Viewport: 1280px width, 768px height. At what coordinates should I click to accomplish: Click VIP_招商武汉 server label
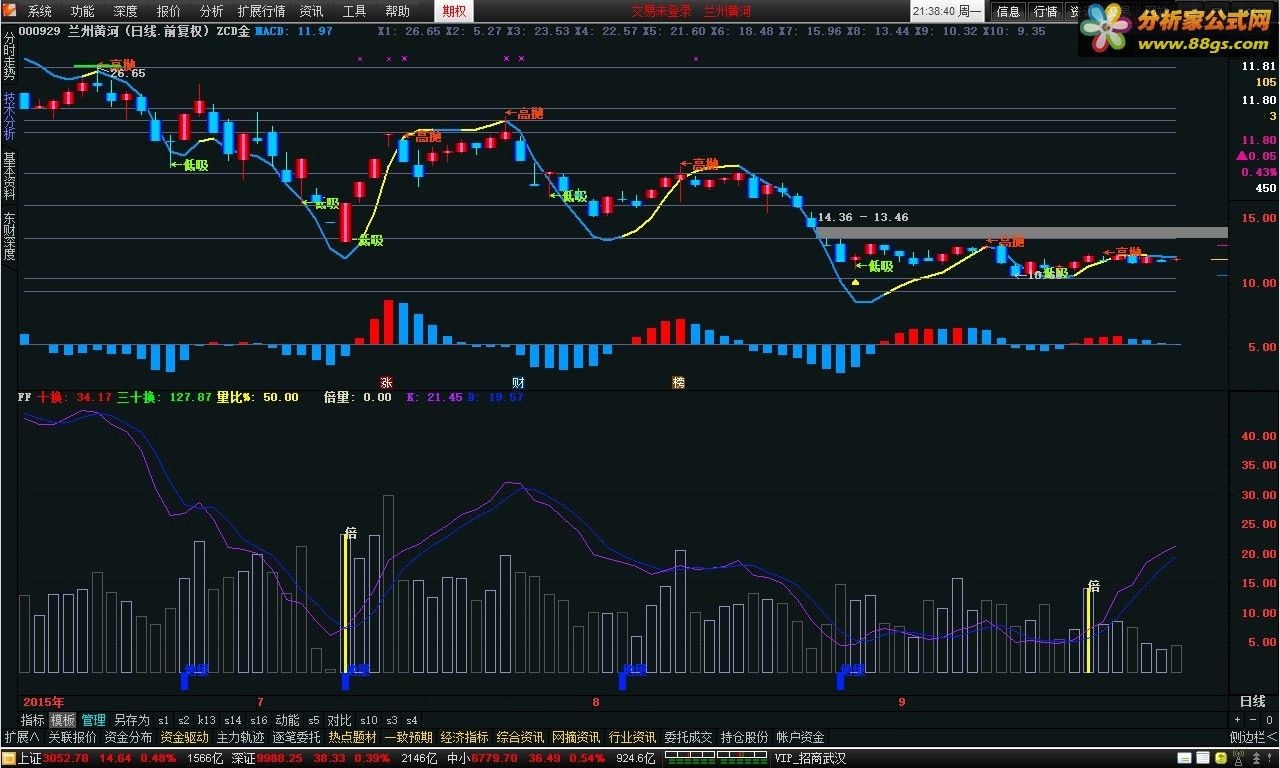(x=810, y=759)
